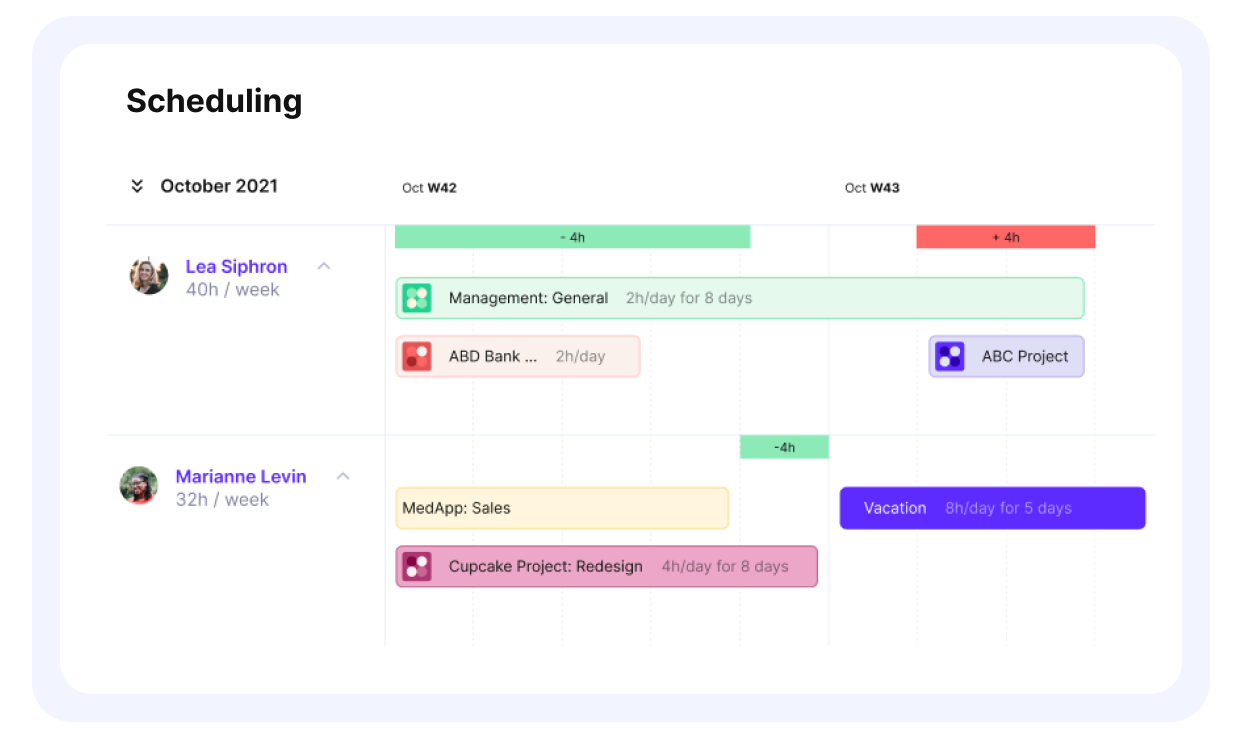
Task: Open Lea Siphron's profile name link
Action: tap(236, 267)
